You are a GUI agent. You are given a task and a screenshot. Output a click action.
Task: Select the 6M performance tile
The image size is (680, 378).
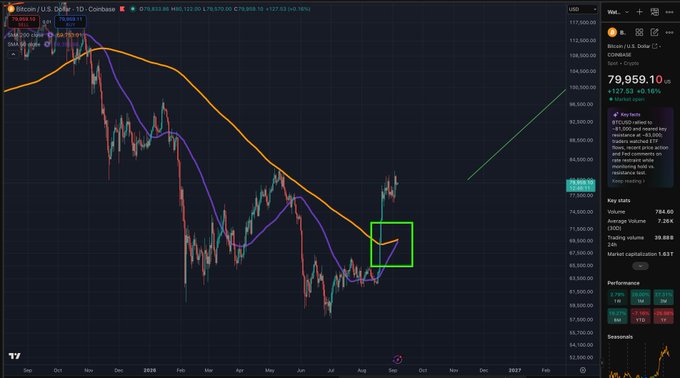pos(617,316)
